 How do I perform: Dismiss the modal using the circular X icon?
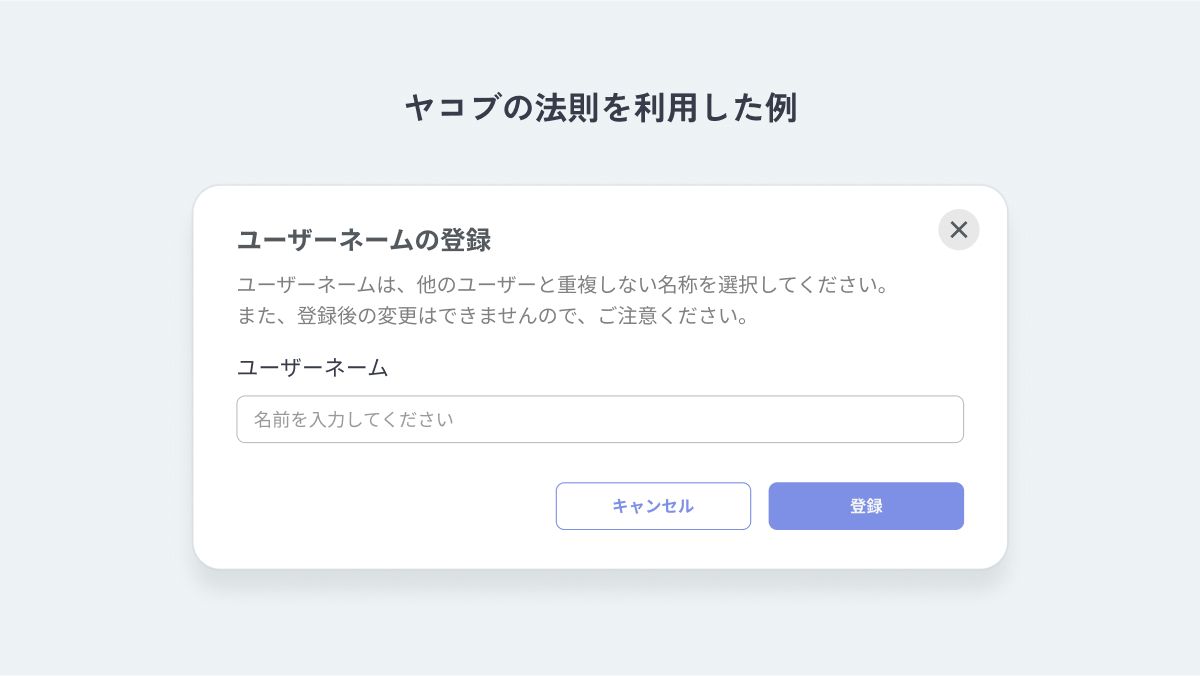958,230
